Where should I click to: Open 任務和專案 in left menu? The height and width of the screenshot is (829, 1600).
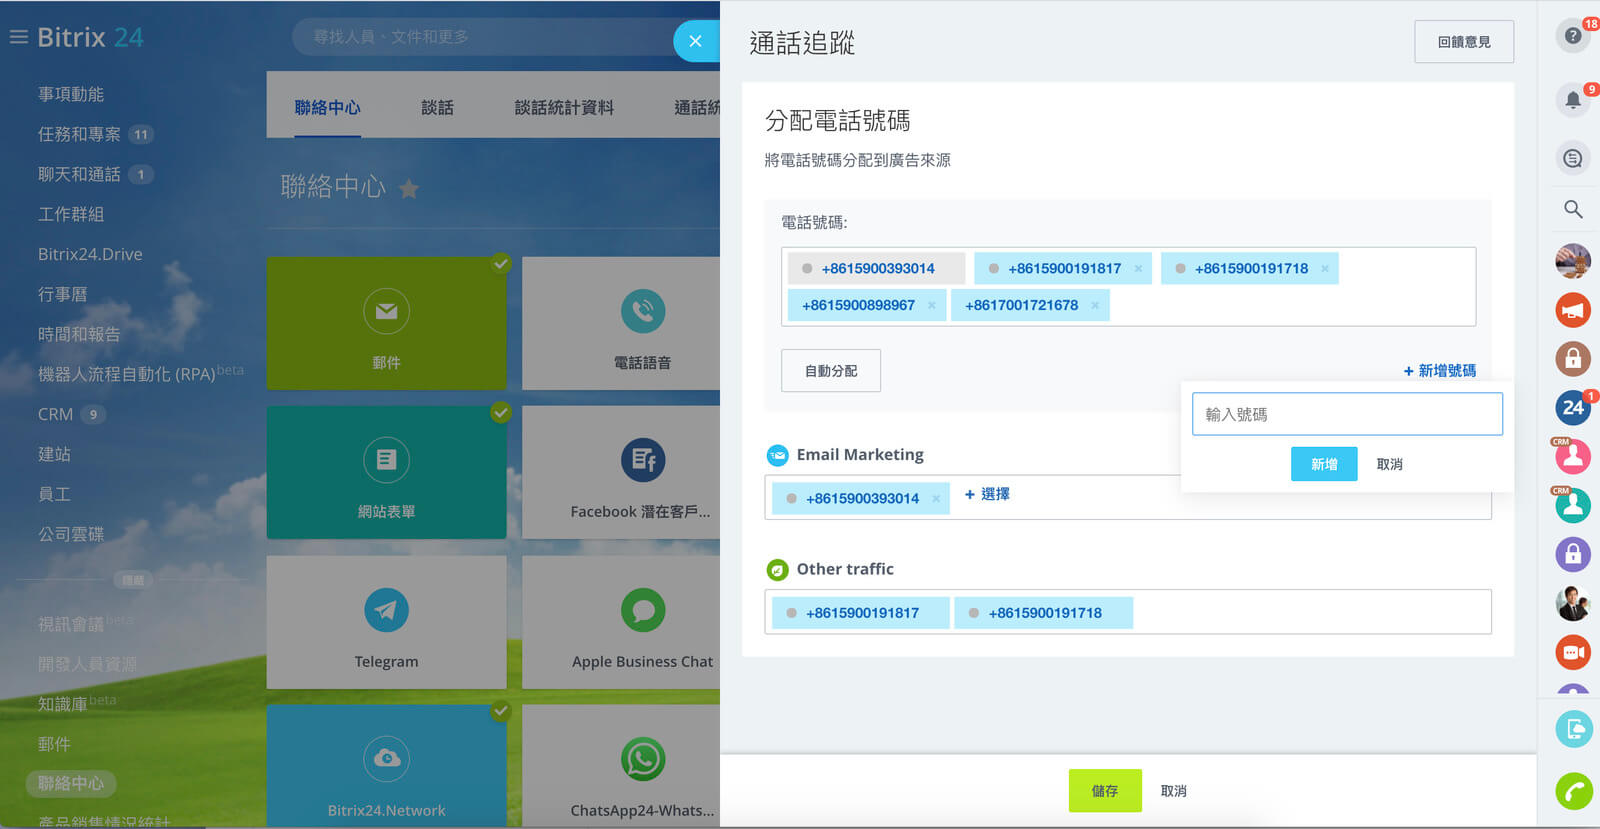click(79, 134)
